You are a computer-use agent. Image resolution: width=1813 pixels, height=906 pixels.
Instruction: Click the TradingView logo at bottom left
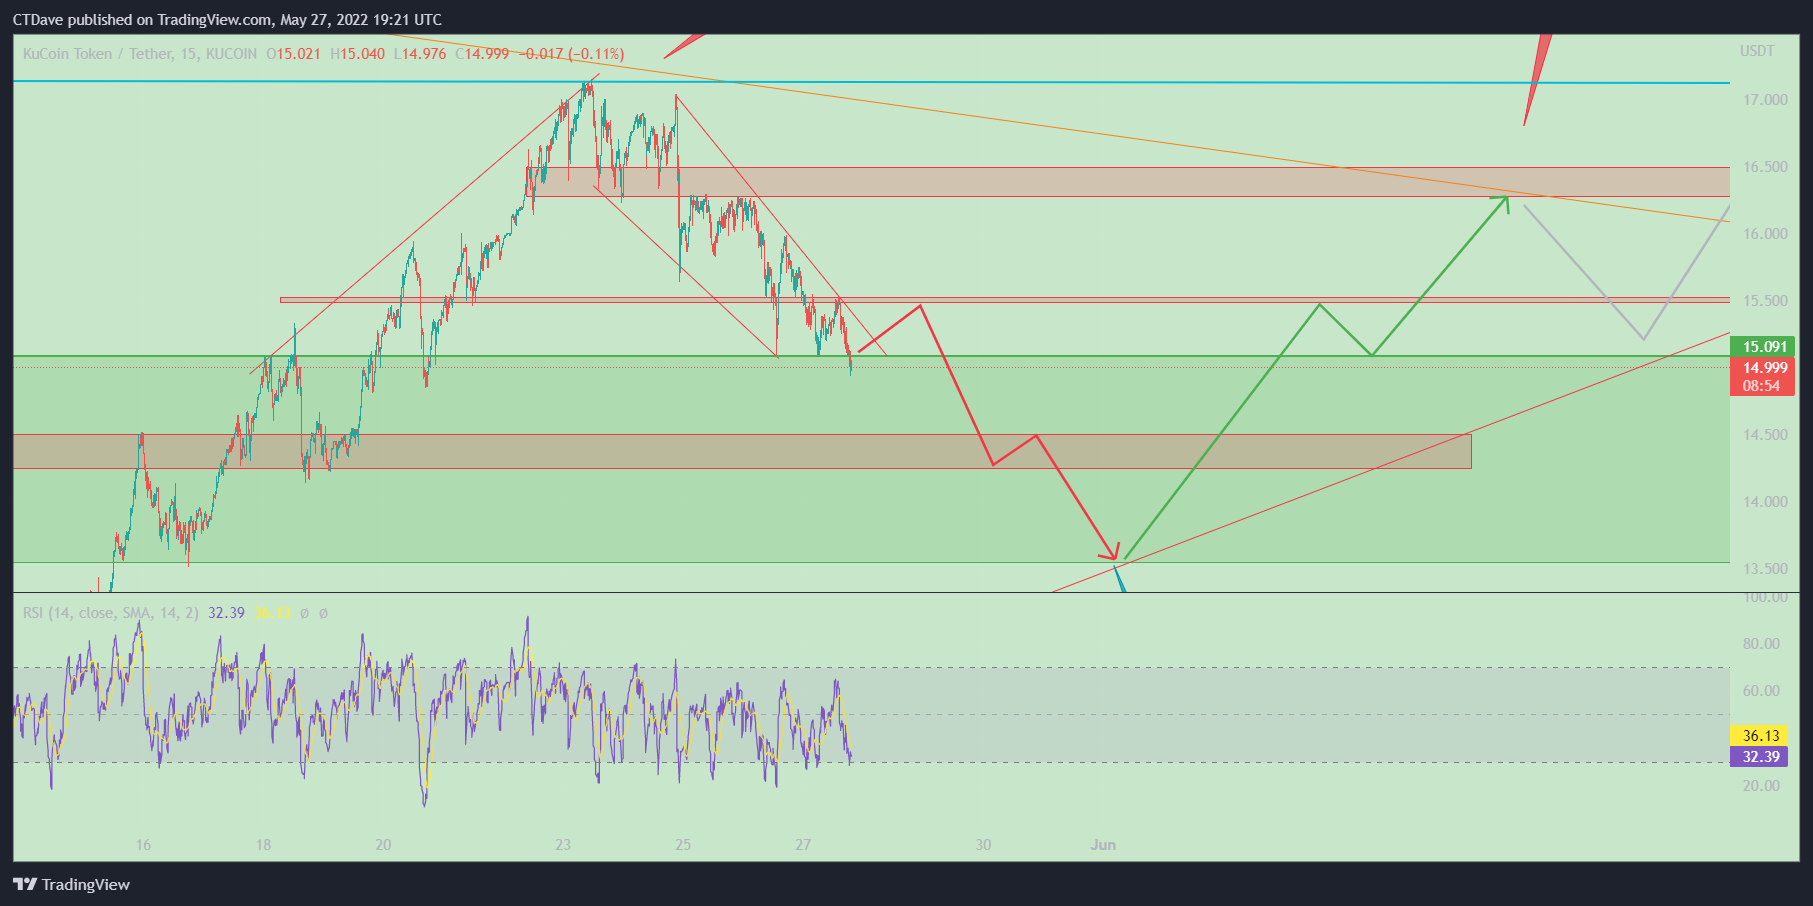(71, 884)
